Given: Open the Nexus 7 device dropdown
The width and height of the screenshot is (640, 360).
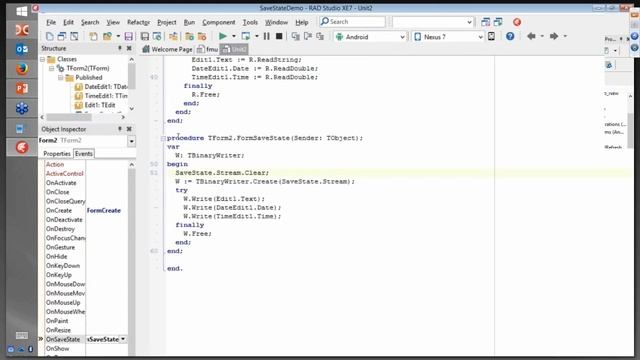Looking at the screenshot, I should tap(480, 37).
